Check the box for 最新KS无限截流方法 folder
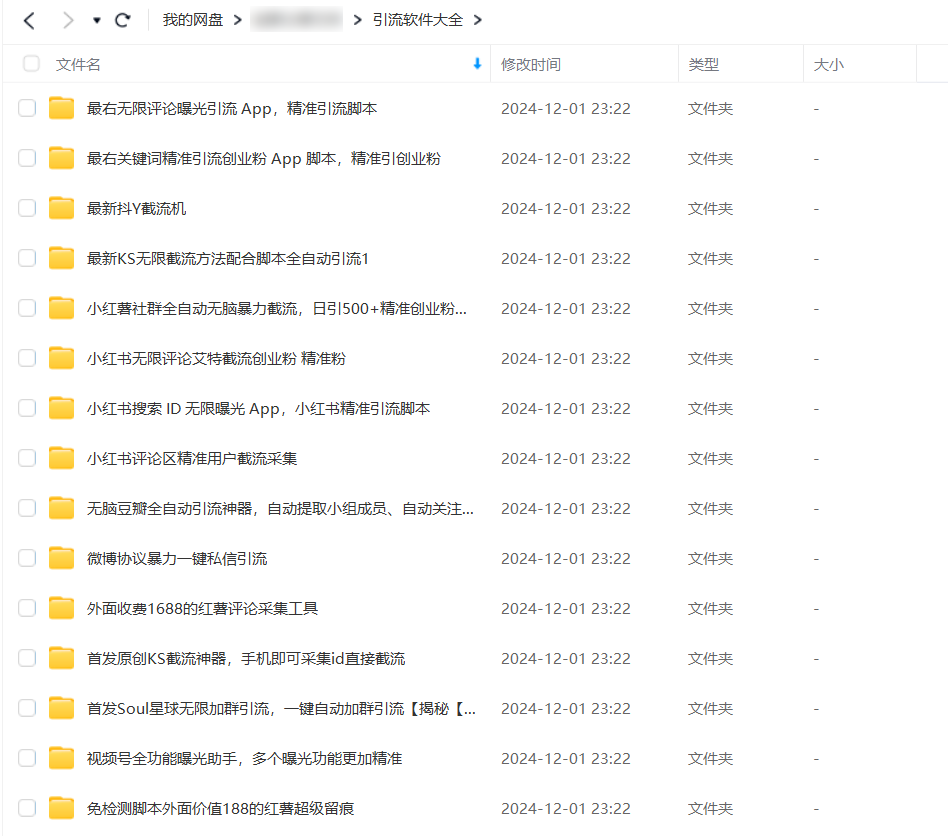This screenshot has width=948, height=836. coord(27,259)
